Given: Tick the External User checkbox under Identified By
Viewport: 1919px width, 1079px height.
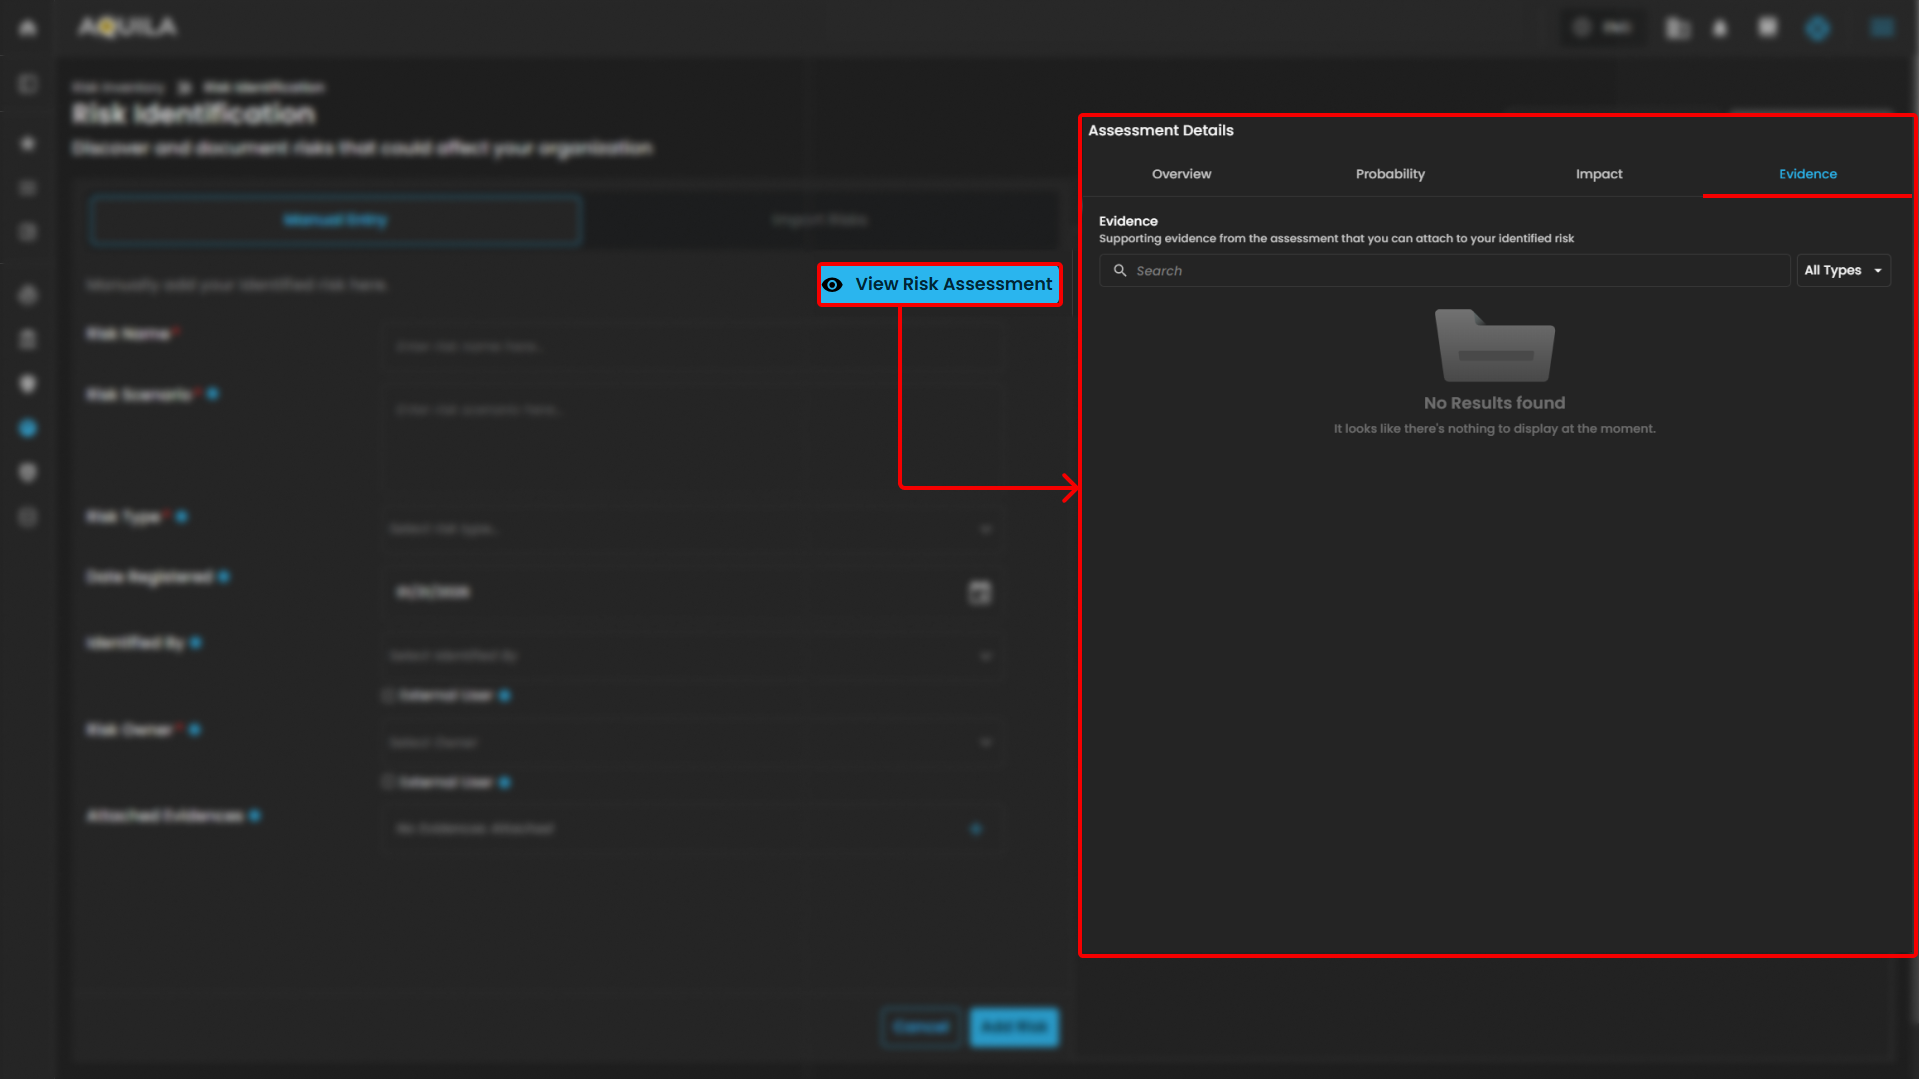Looking at the screenshot, I should point(388,695).
